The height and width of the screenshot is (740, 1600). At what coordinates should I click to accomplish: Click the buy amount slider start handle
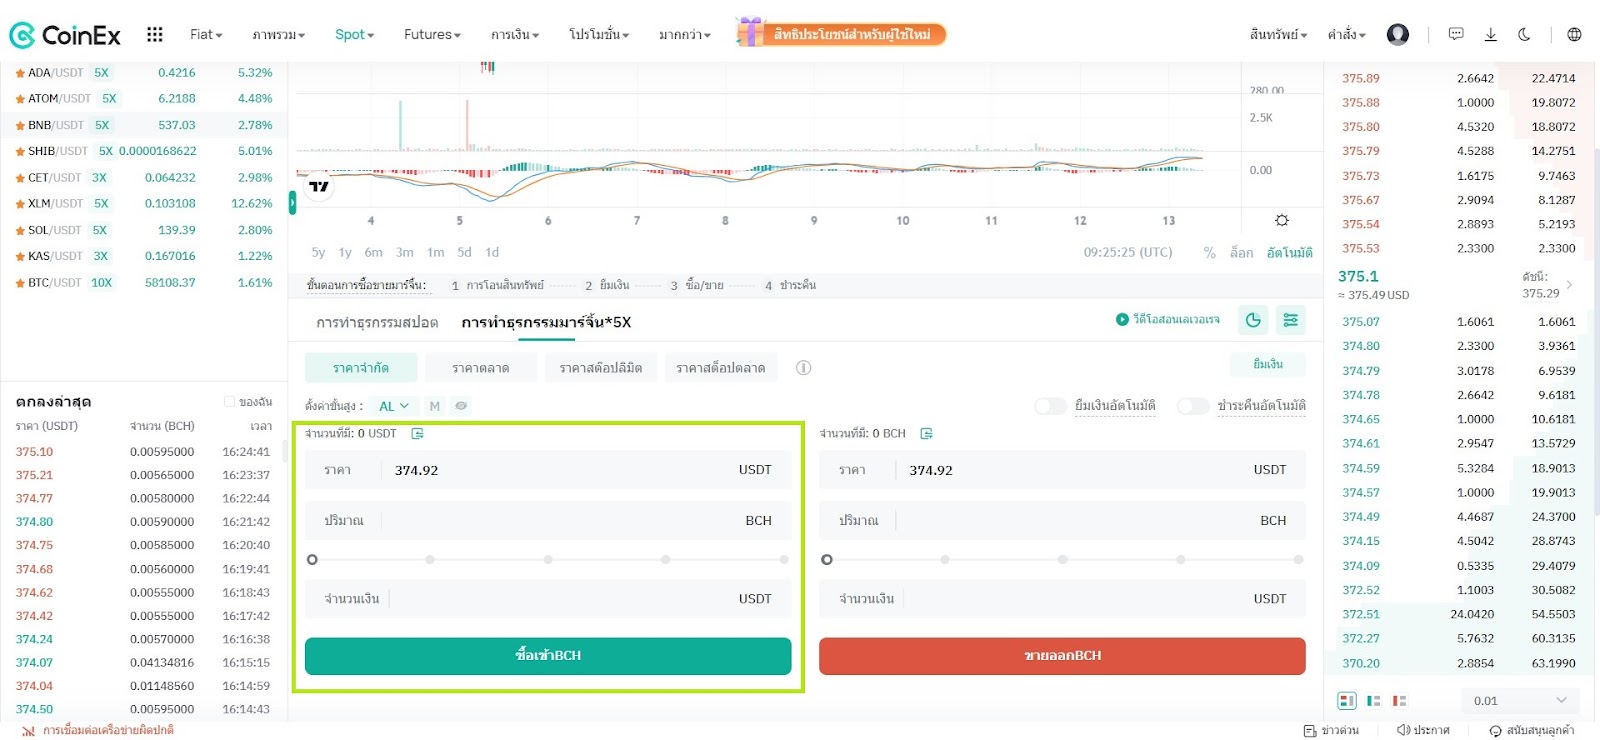[312, 560]
